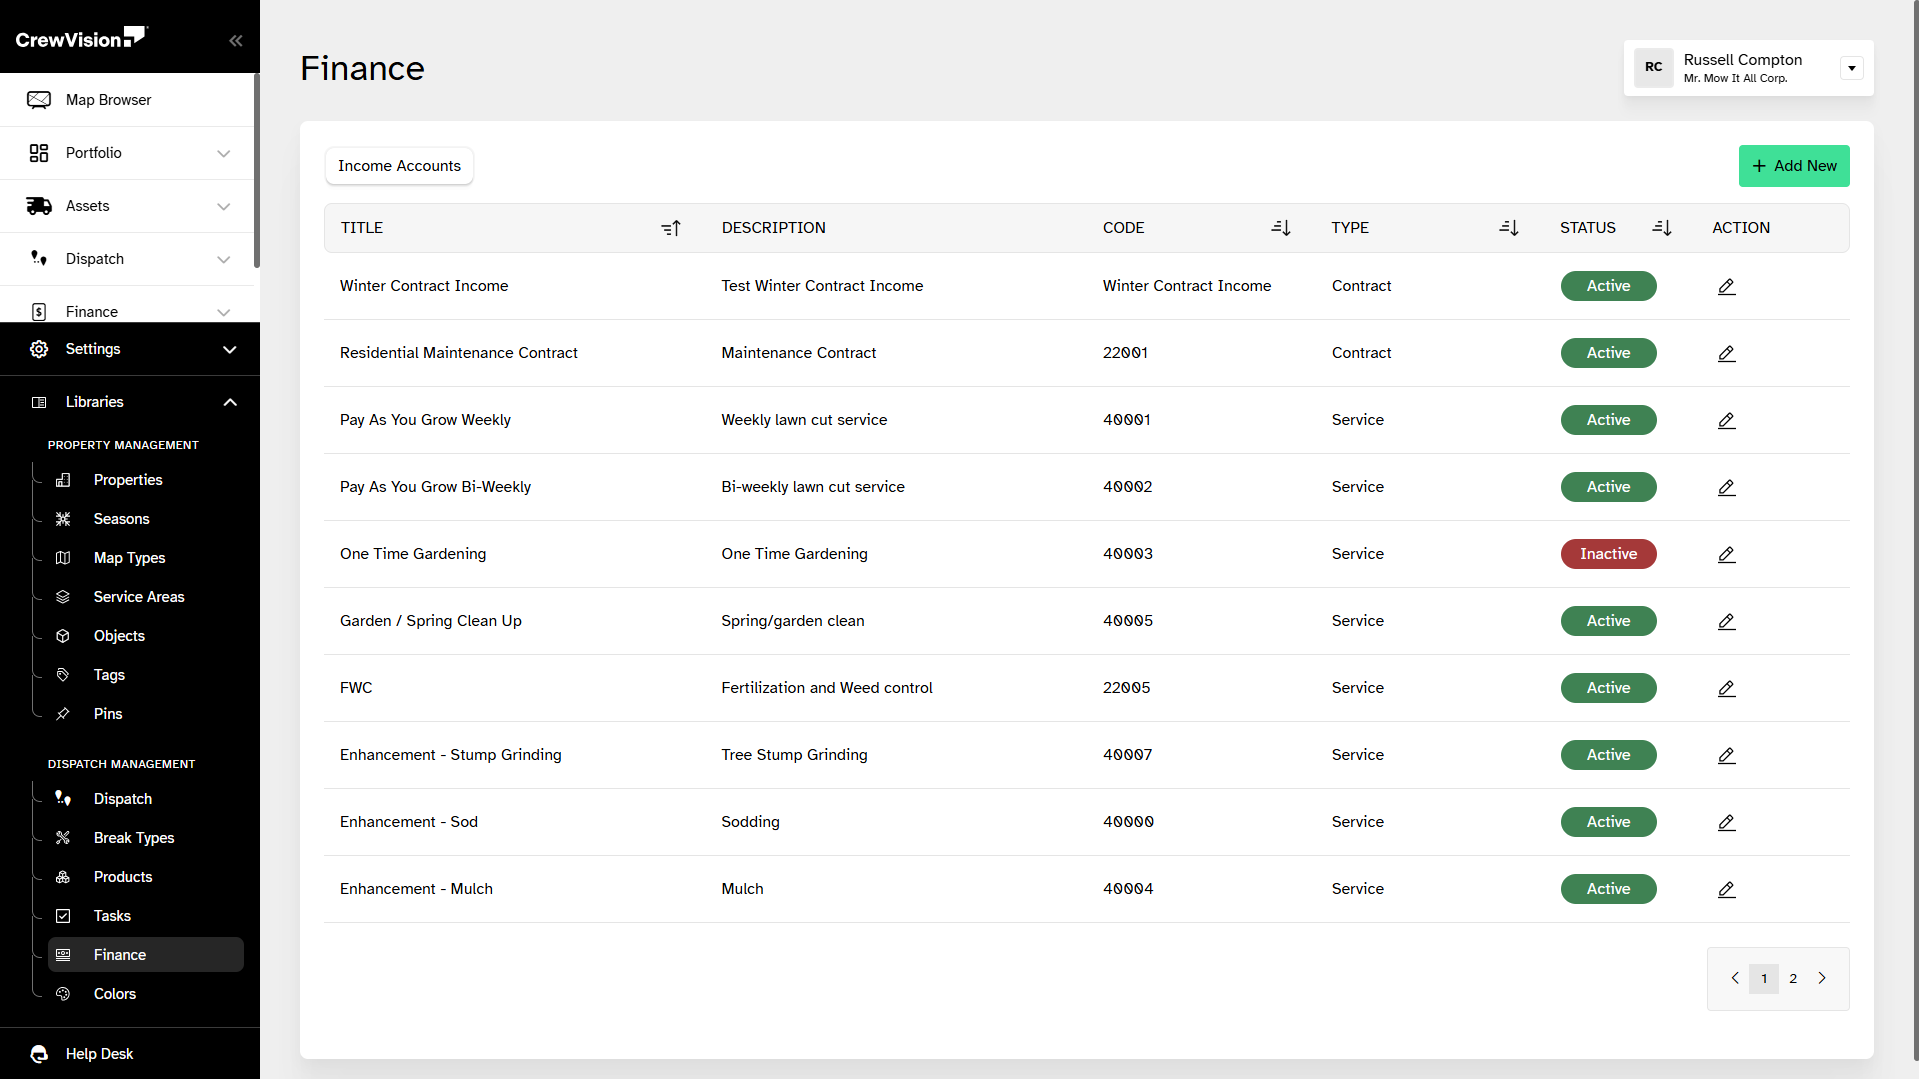Click the Service Areas layers icon

(63, 597)
